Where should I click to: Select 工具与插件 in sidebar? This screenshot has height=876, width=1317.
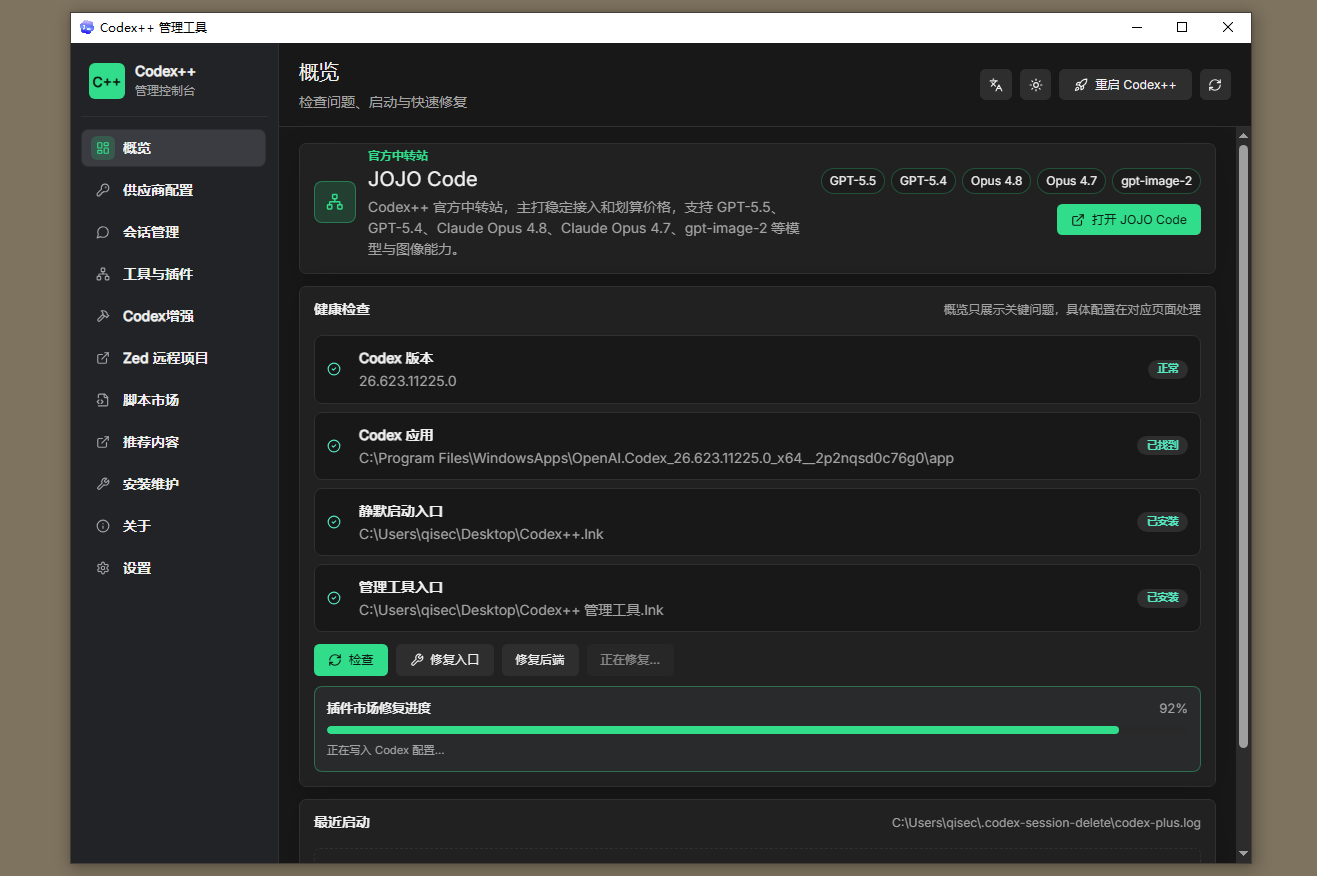[x=173, y=274]
